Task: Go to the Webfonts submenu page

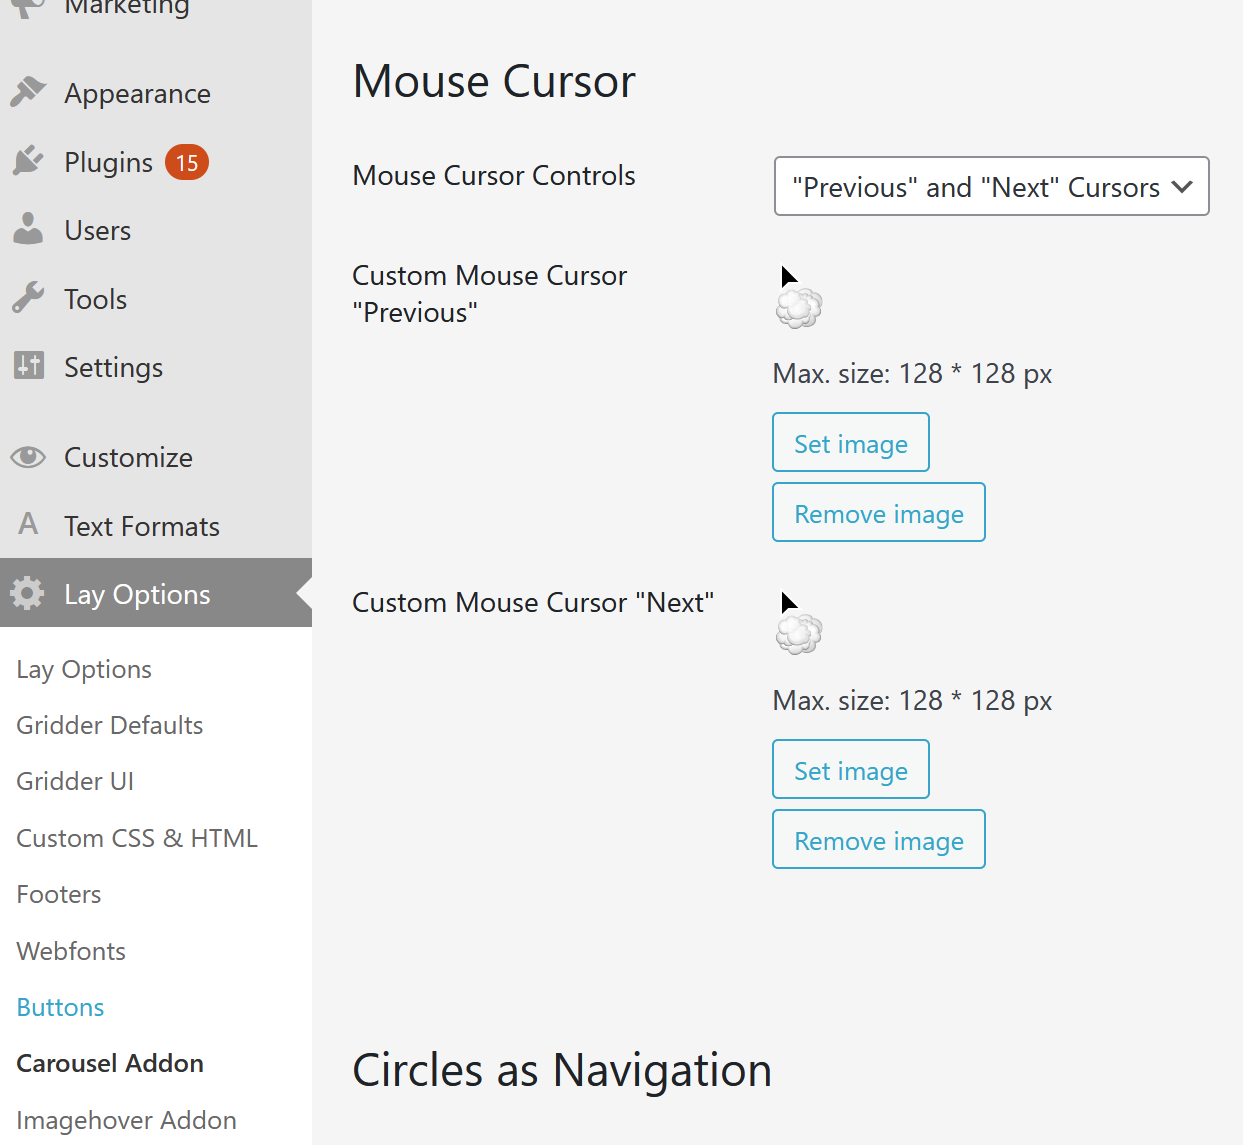Action: pyautogui.click(x=71, y=951)
